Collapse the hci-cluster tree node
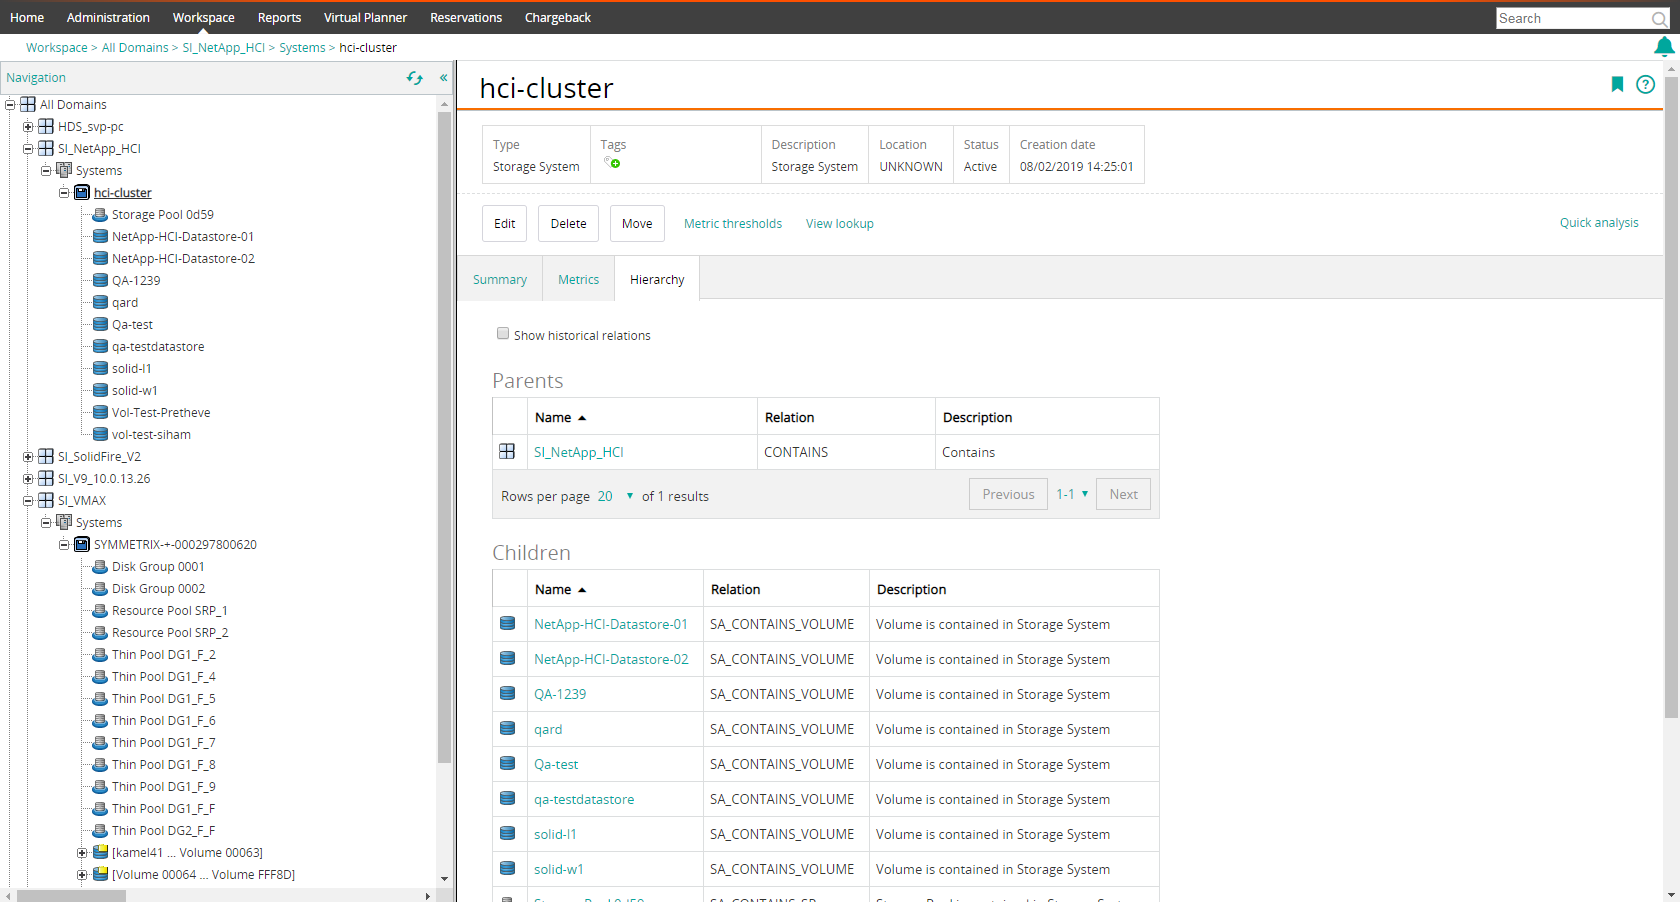Viewport: 1680px width, 902px height. point(64,192)
